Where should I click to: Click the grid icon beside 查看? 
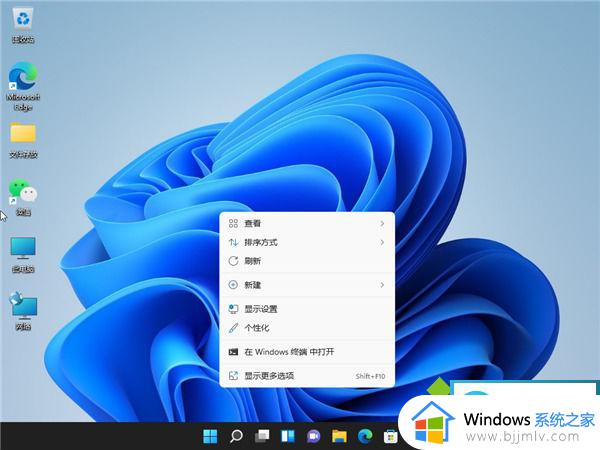point(233,223)
